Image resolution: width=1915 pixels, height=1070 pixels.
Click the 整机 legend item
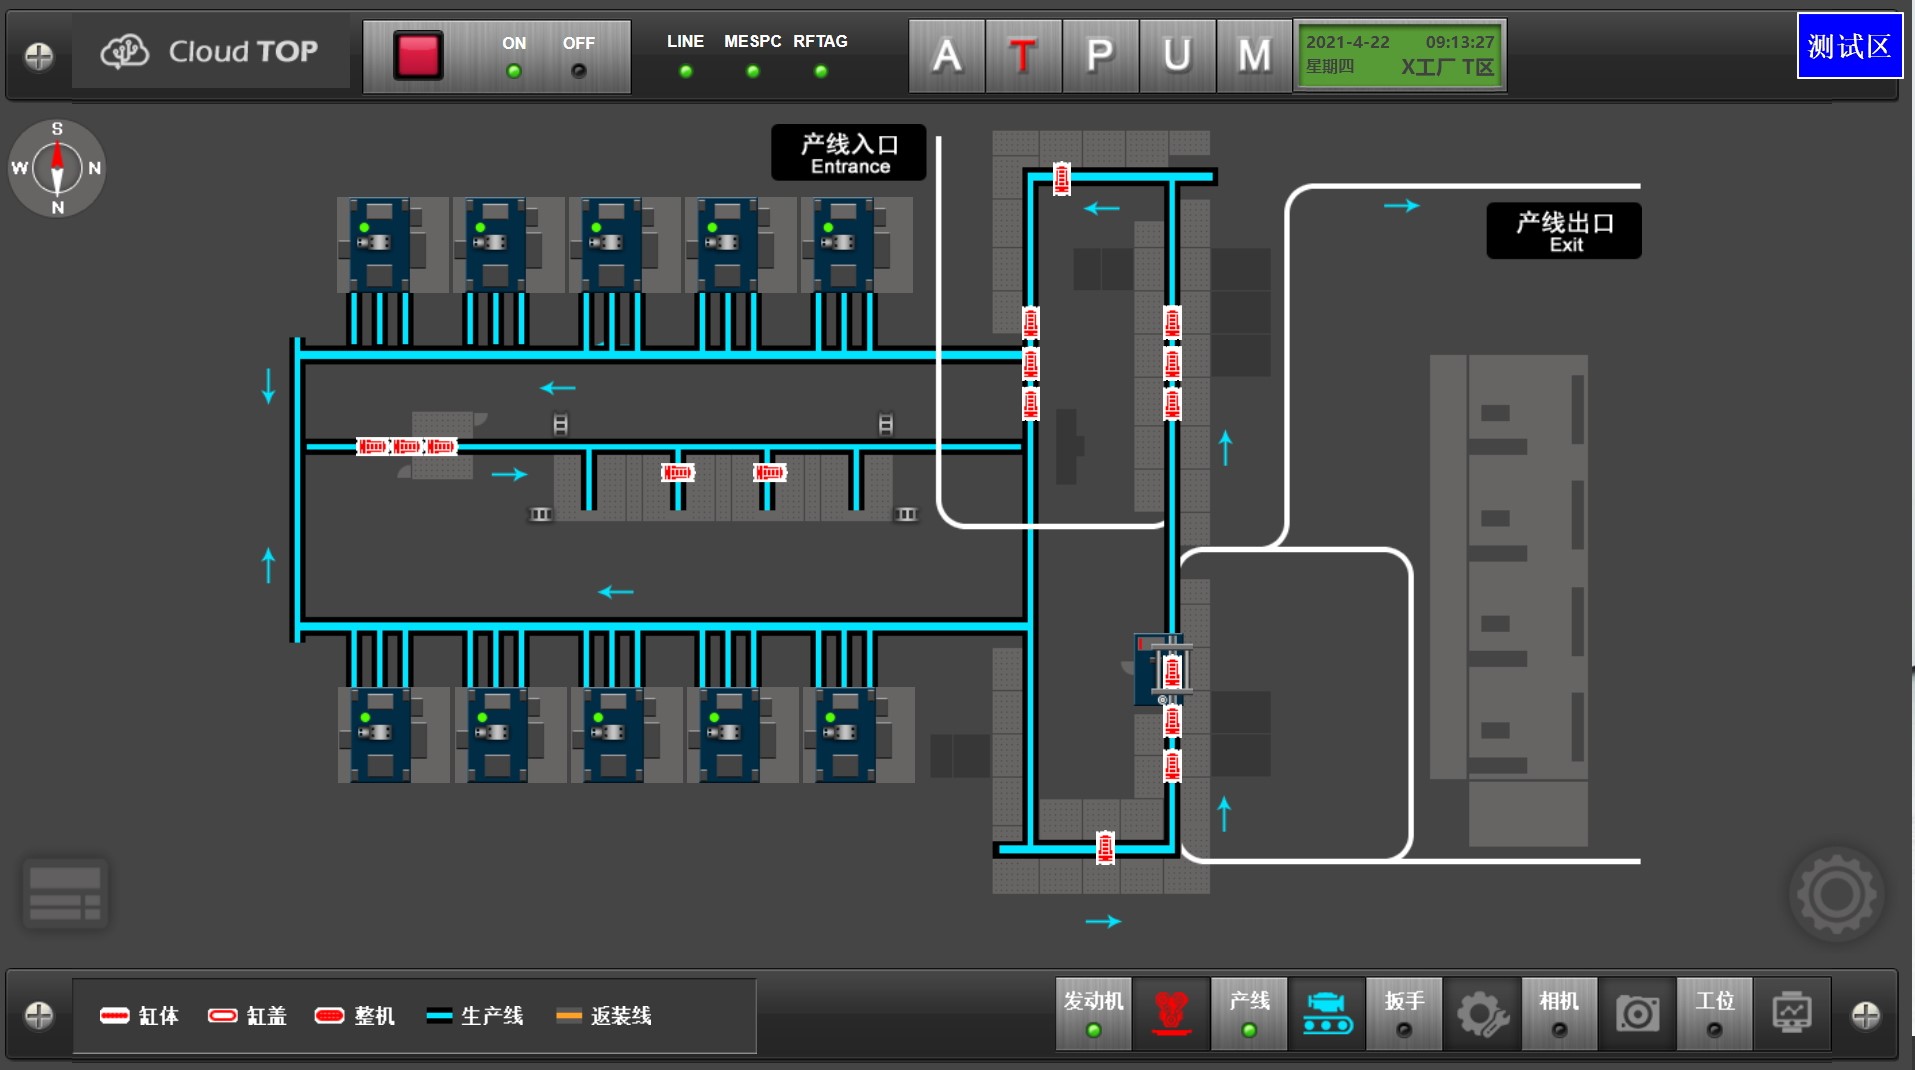pyautogui.click(x=355, y=1016)
